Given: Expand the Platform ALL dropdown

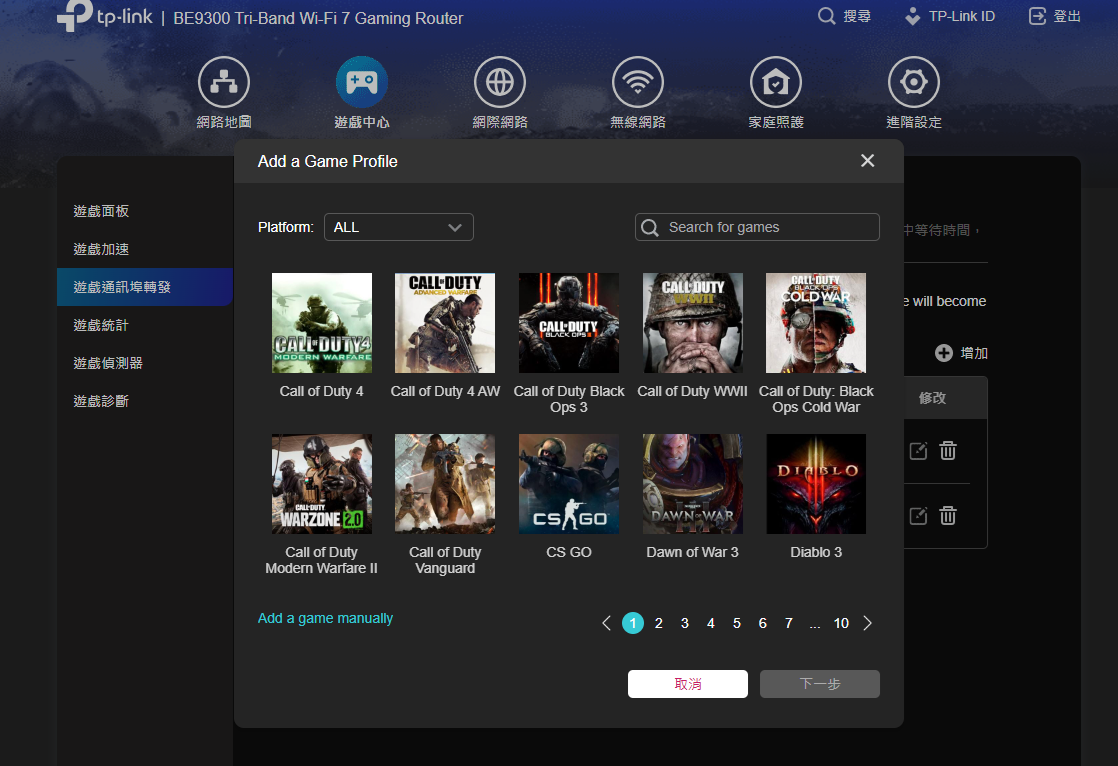Looking at the screenshot, I should click(x=399, y=227).
